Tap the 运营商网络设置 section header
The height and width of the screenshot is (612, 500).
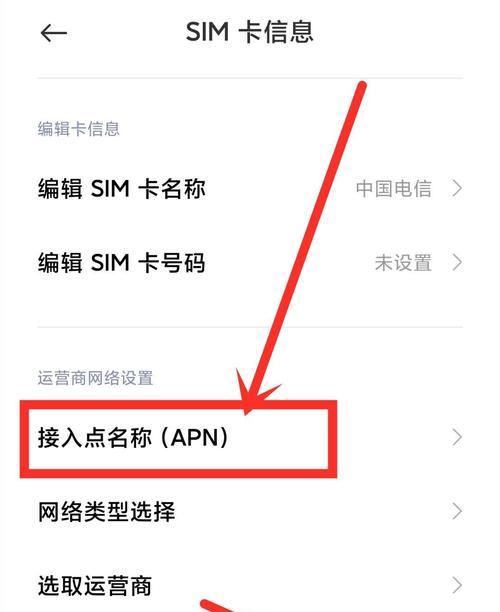pos(95,378)
